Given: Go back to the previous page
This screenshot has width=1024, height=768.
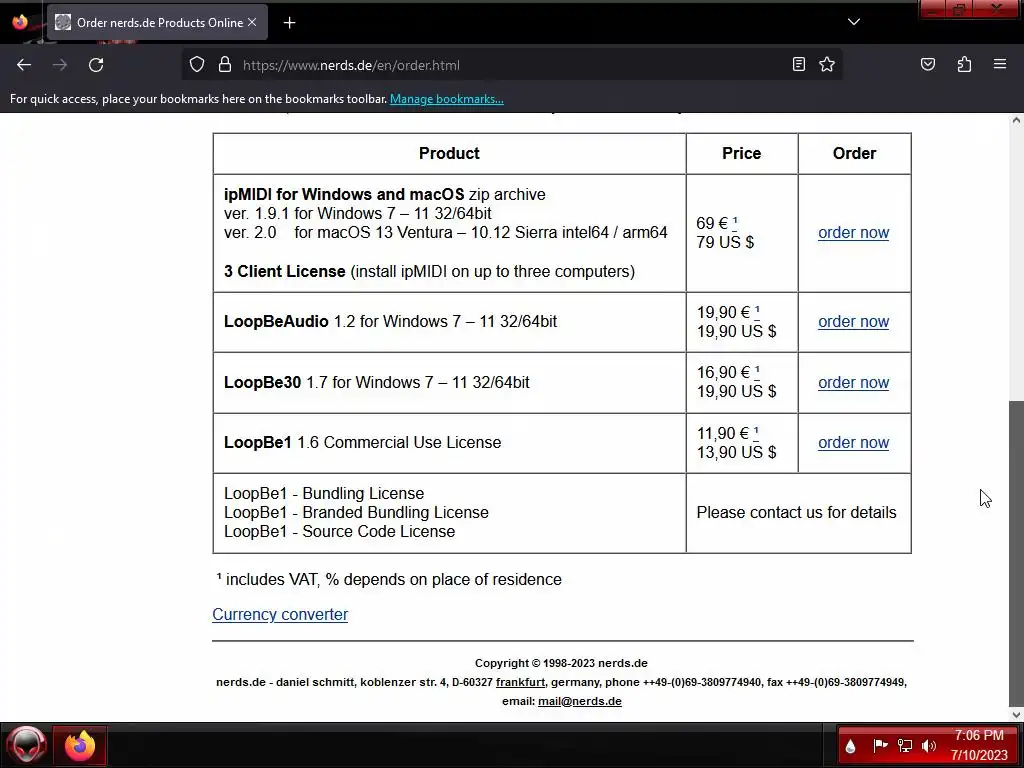Looking at the screenshot, I should click(x=24, y=65).
